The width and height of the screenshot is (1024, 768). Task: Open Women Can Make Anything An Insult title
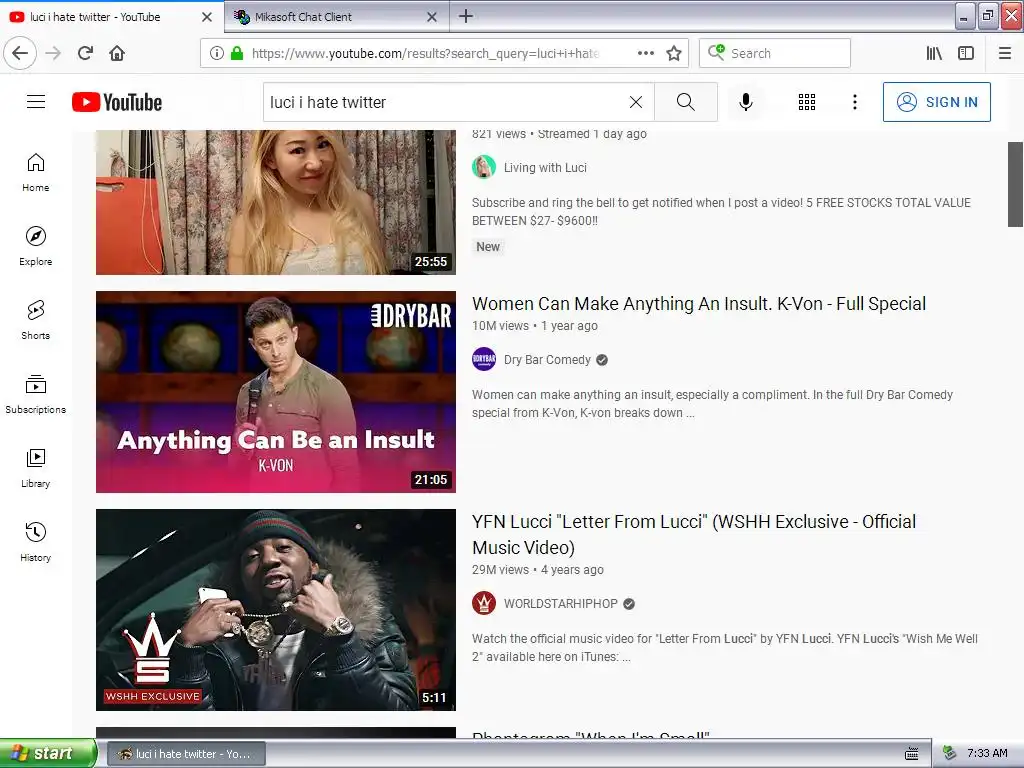pos(699,304)
